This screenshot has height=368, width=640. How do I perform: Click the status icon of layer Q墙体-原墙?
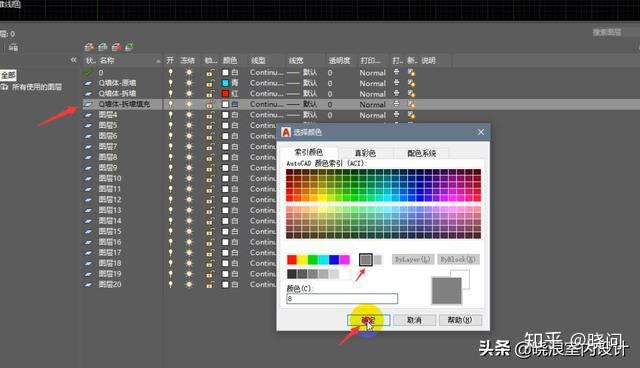(x=88, y=83)
